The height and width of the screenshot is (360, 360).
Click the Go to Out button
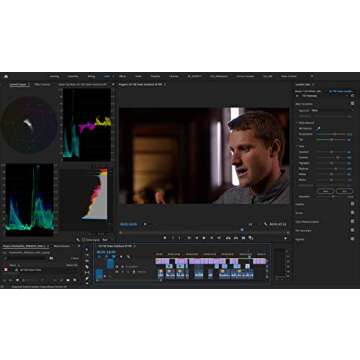point(219,238)
